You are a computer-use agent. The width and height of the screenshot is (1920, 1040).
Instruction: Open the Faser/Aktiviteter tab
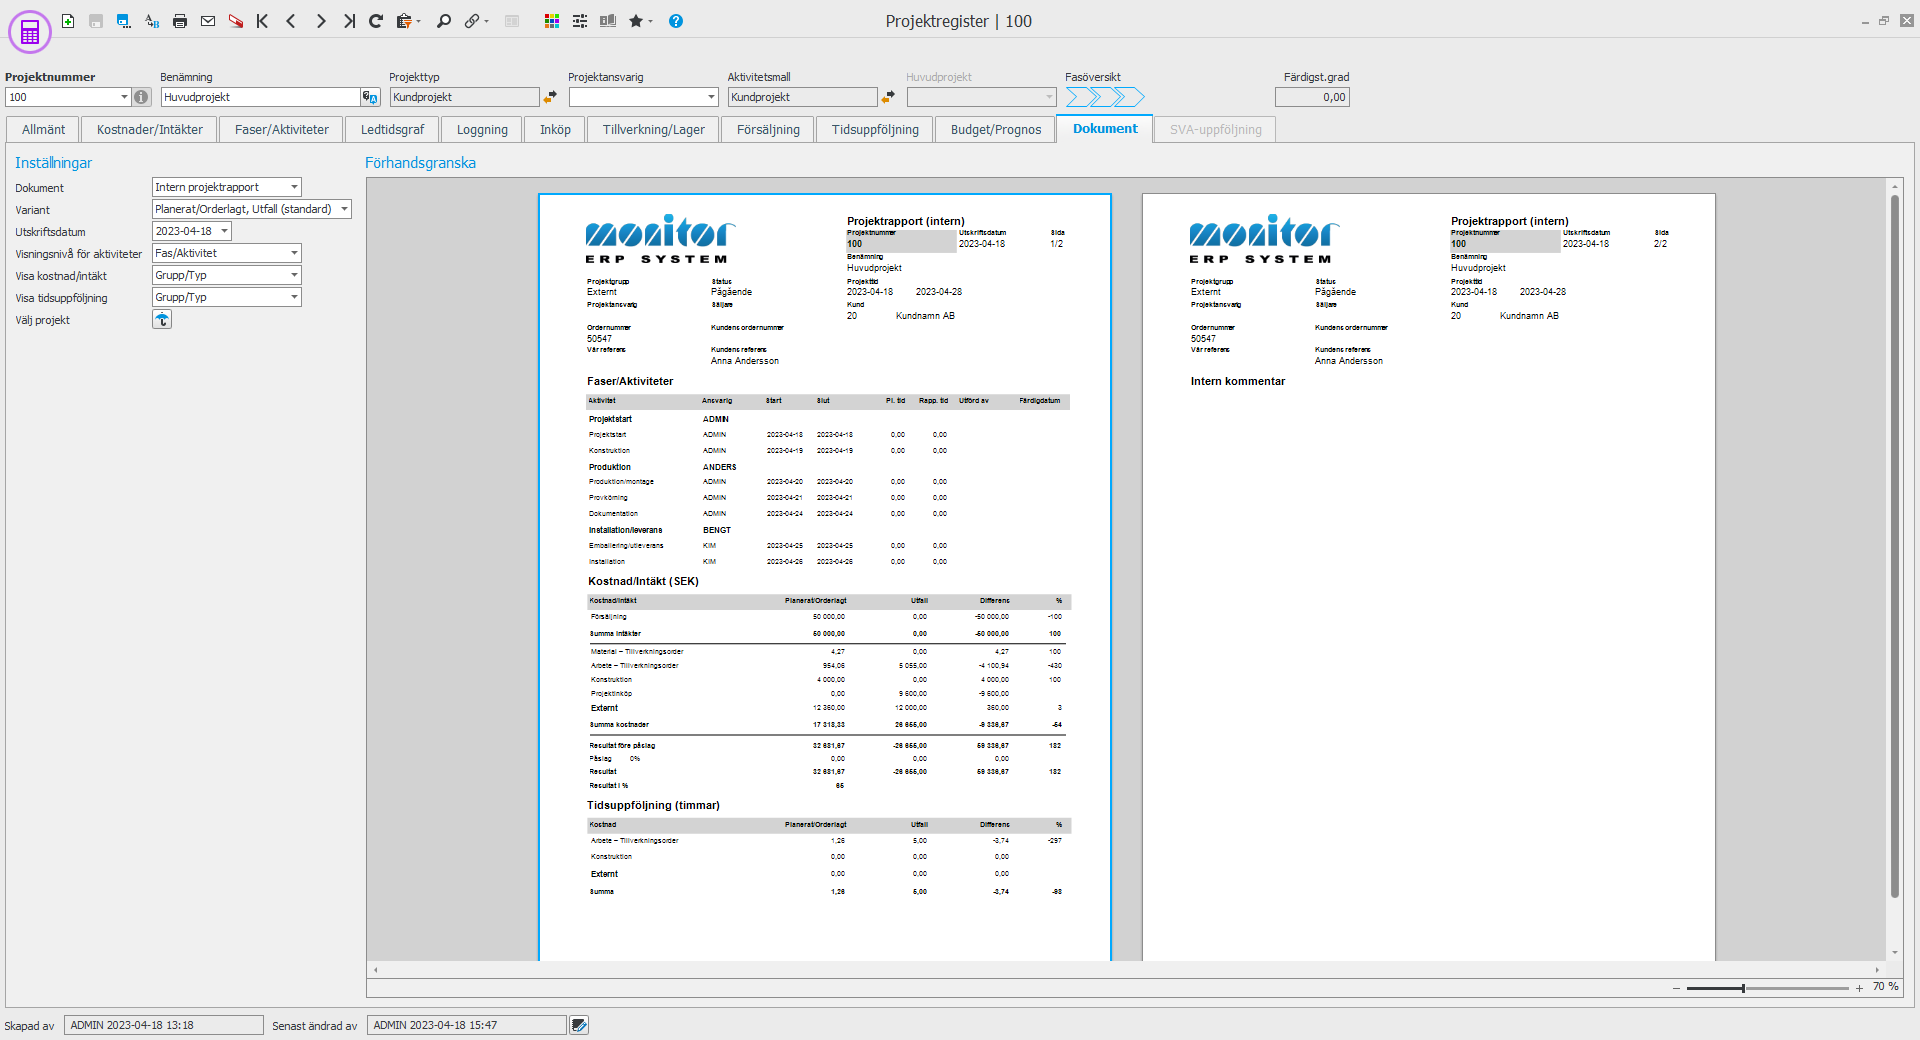pos(282,130)
